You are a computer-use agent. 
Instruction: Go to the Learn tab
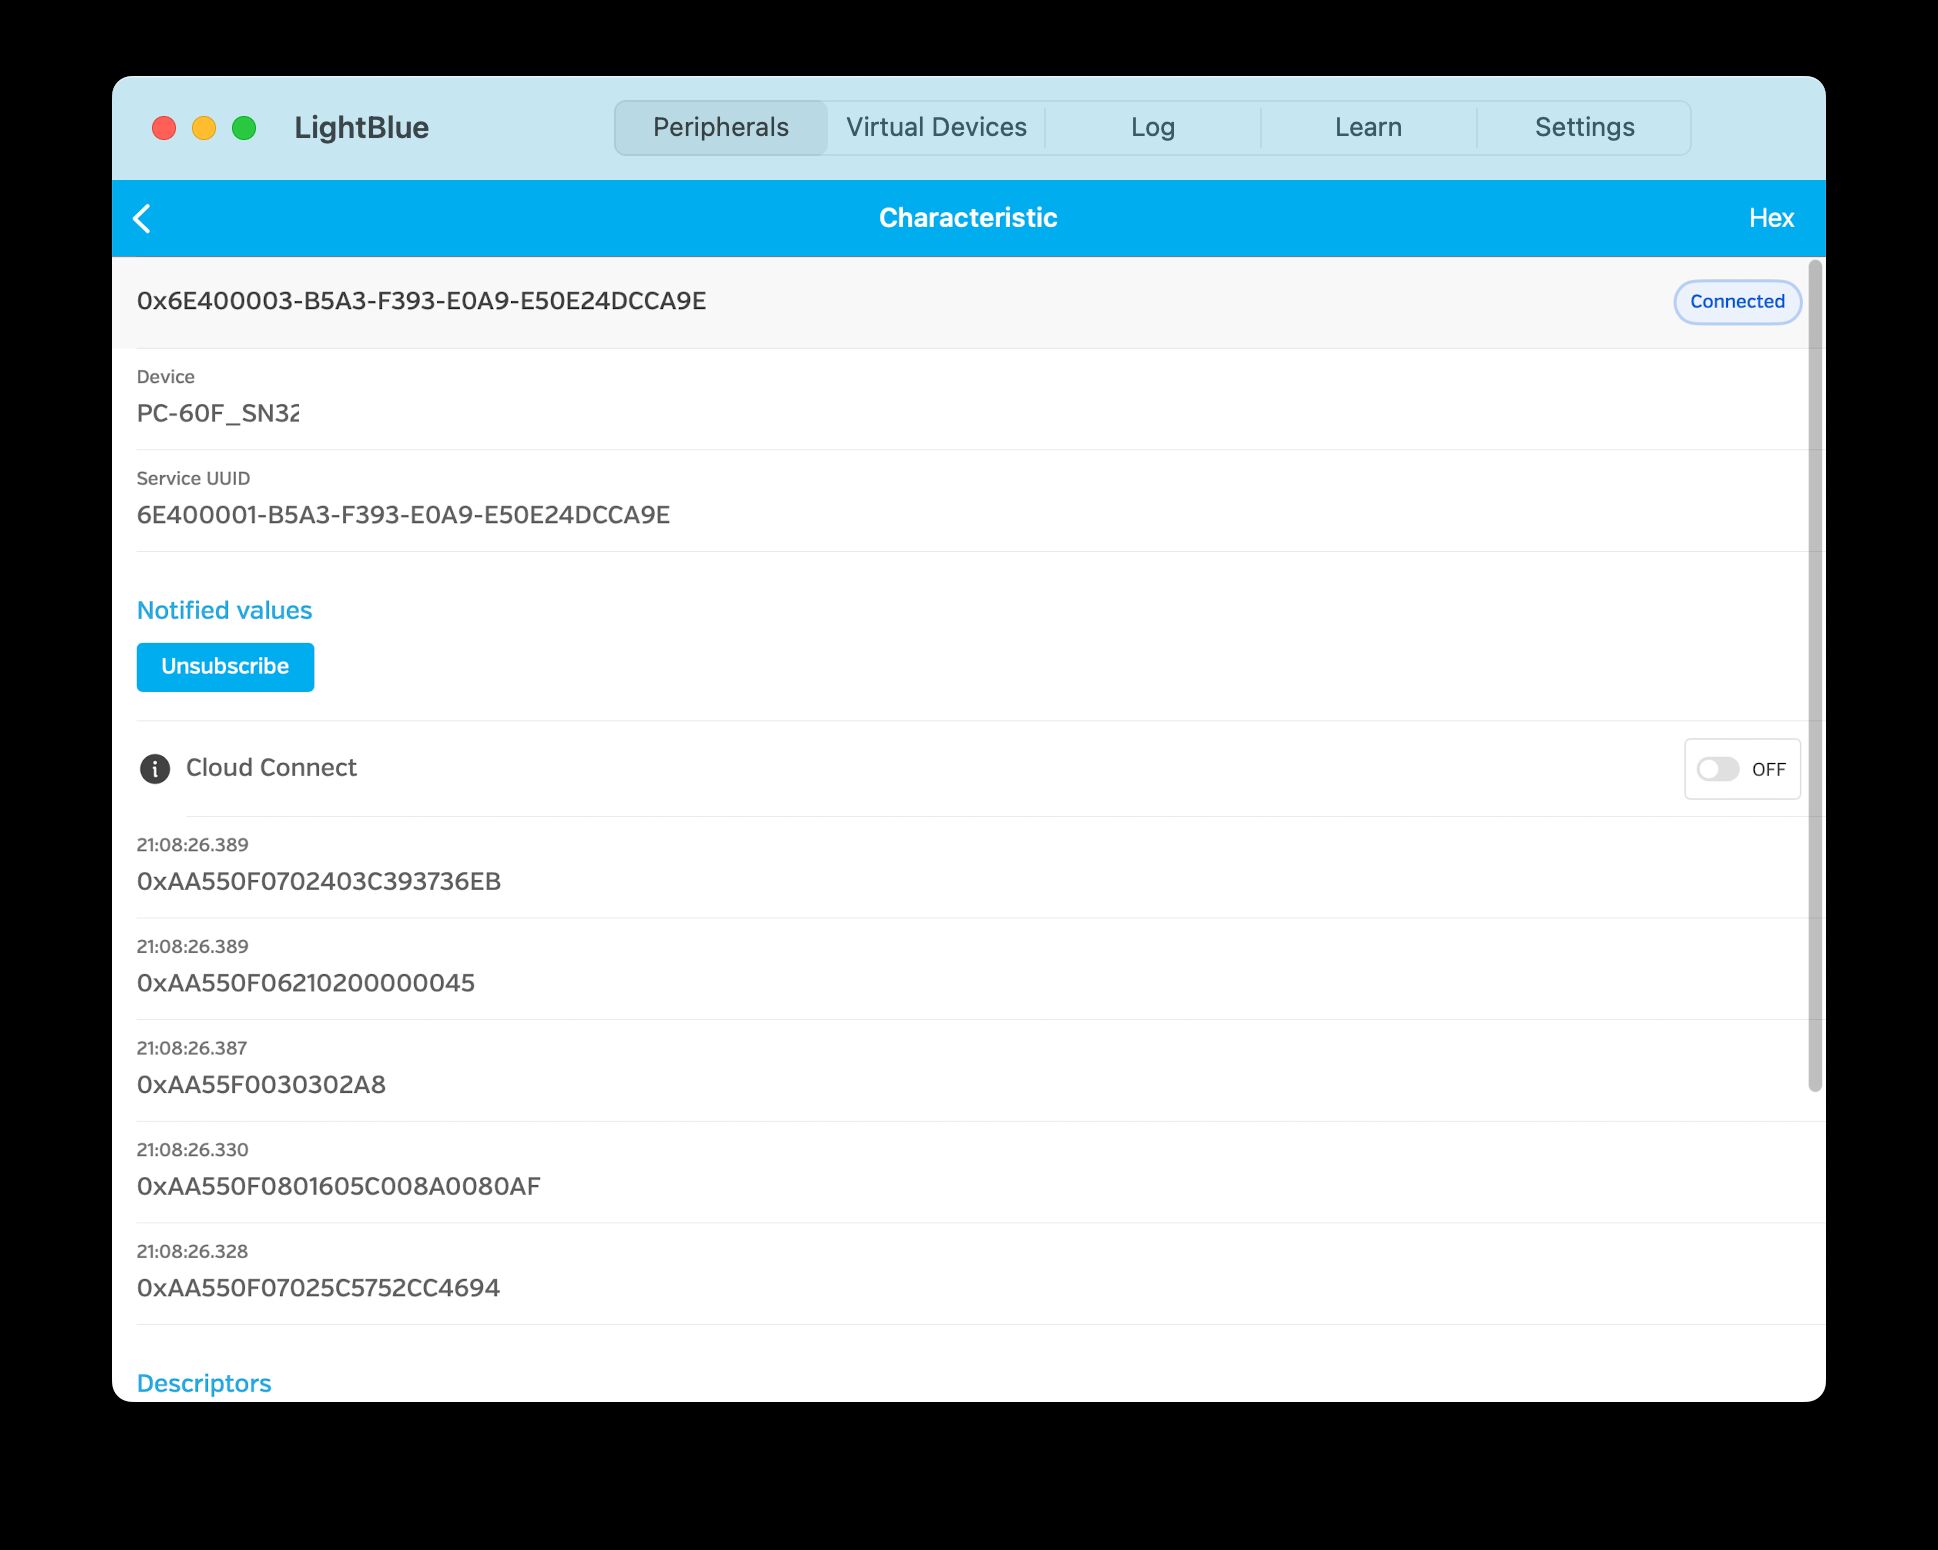tap(1368, 128)
